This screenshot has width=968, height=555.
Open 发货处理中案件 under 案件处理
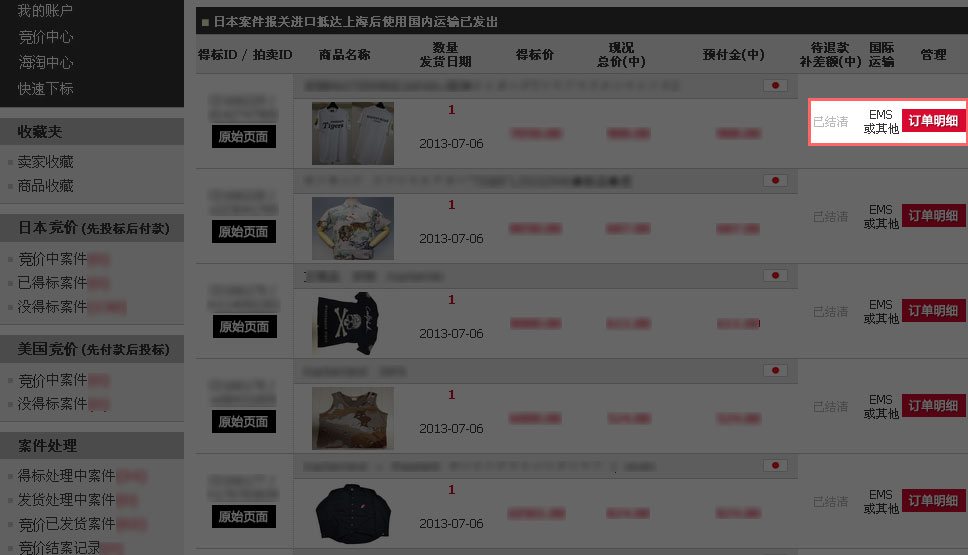tap(67, 499)
